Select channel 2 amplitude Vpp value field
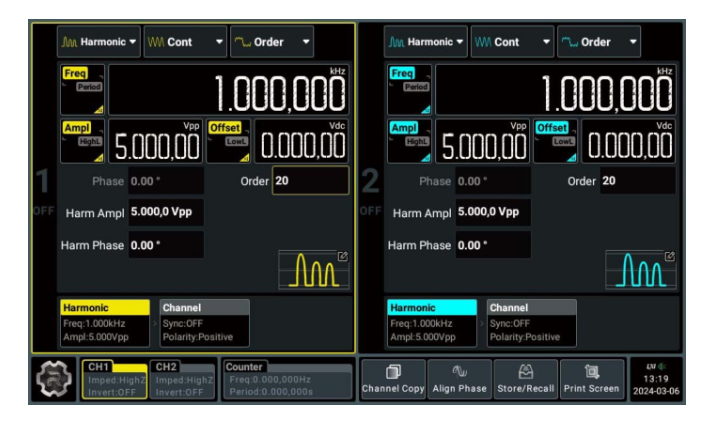The width and height of the screenshot is (713, 428). click(482, 141)
